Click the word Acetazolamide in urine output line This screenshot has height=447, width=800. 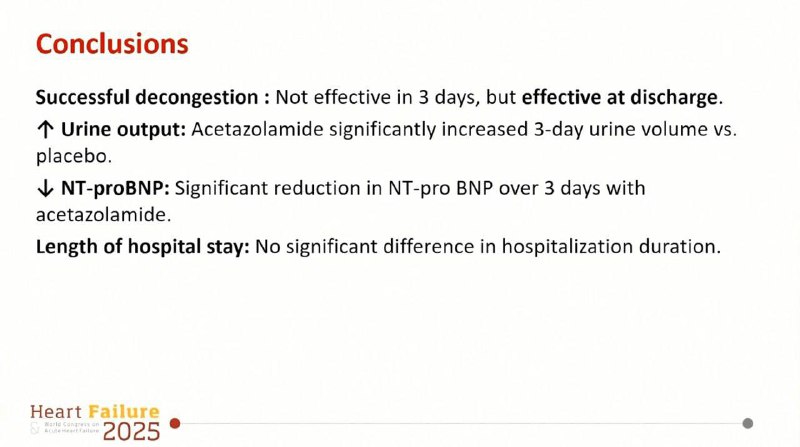click(257, 130)
